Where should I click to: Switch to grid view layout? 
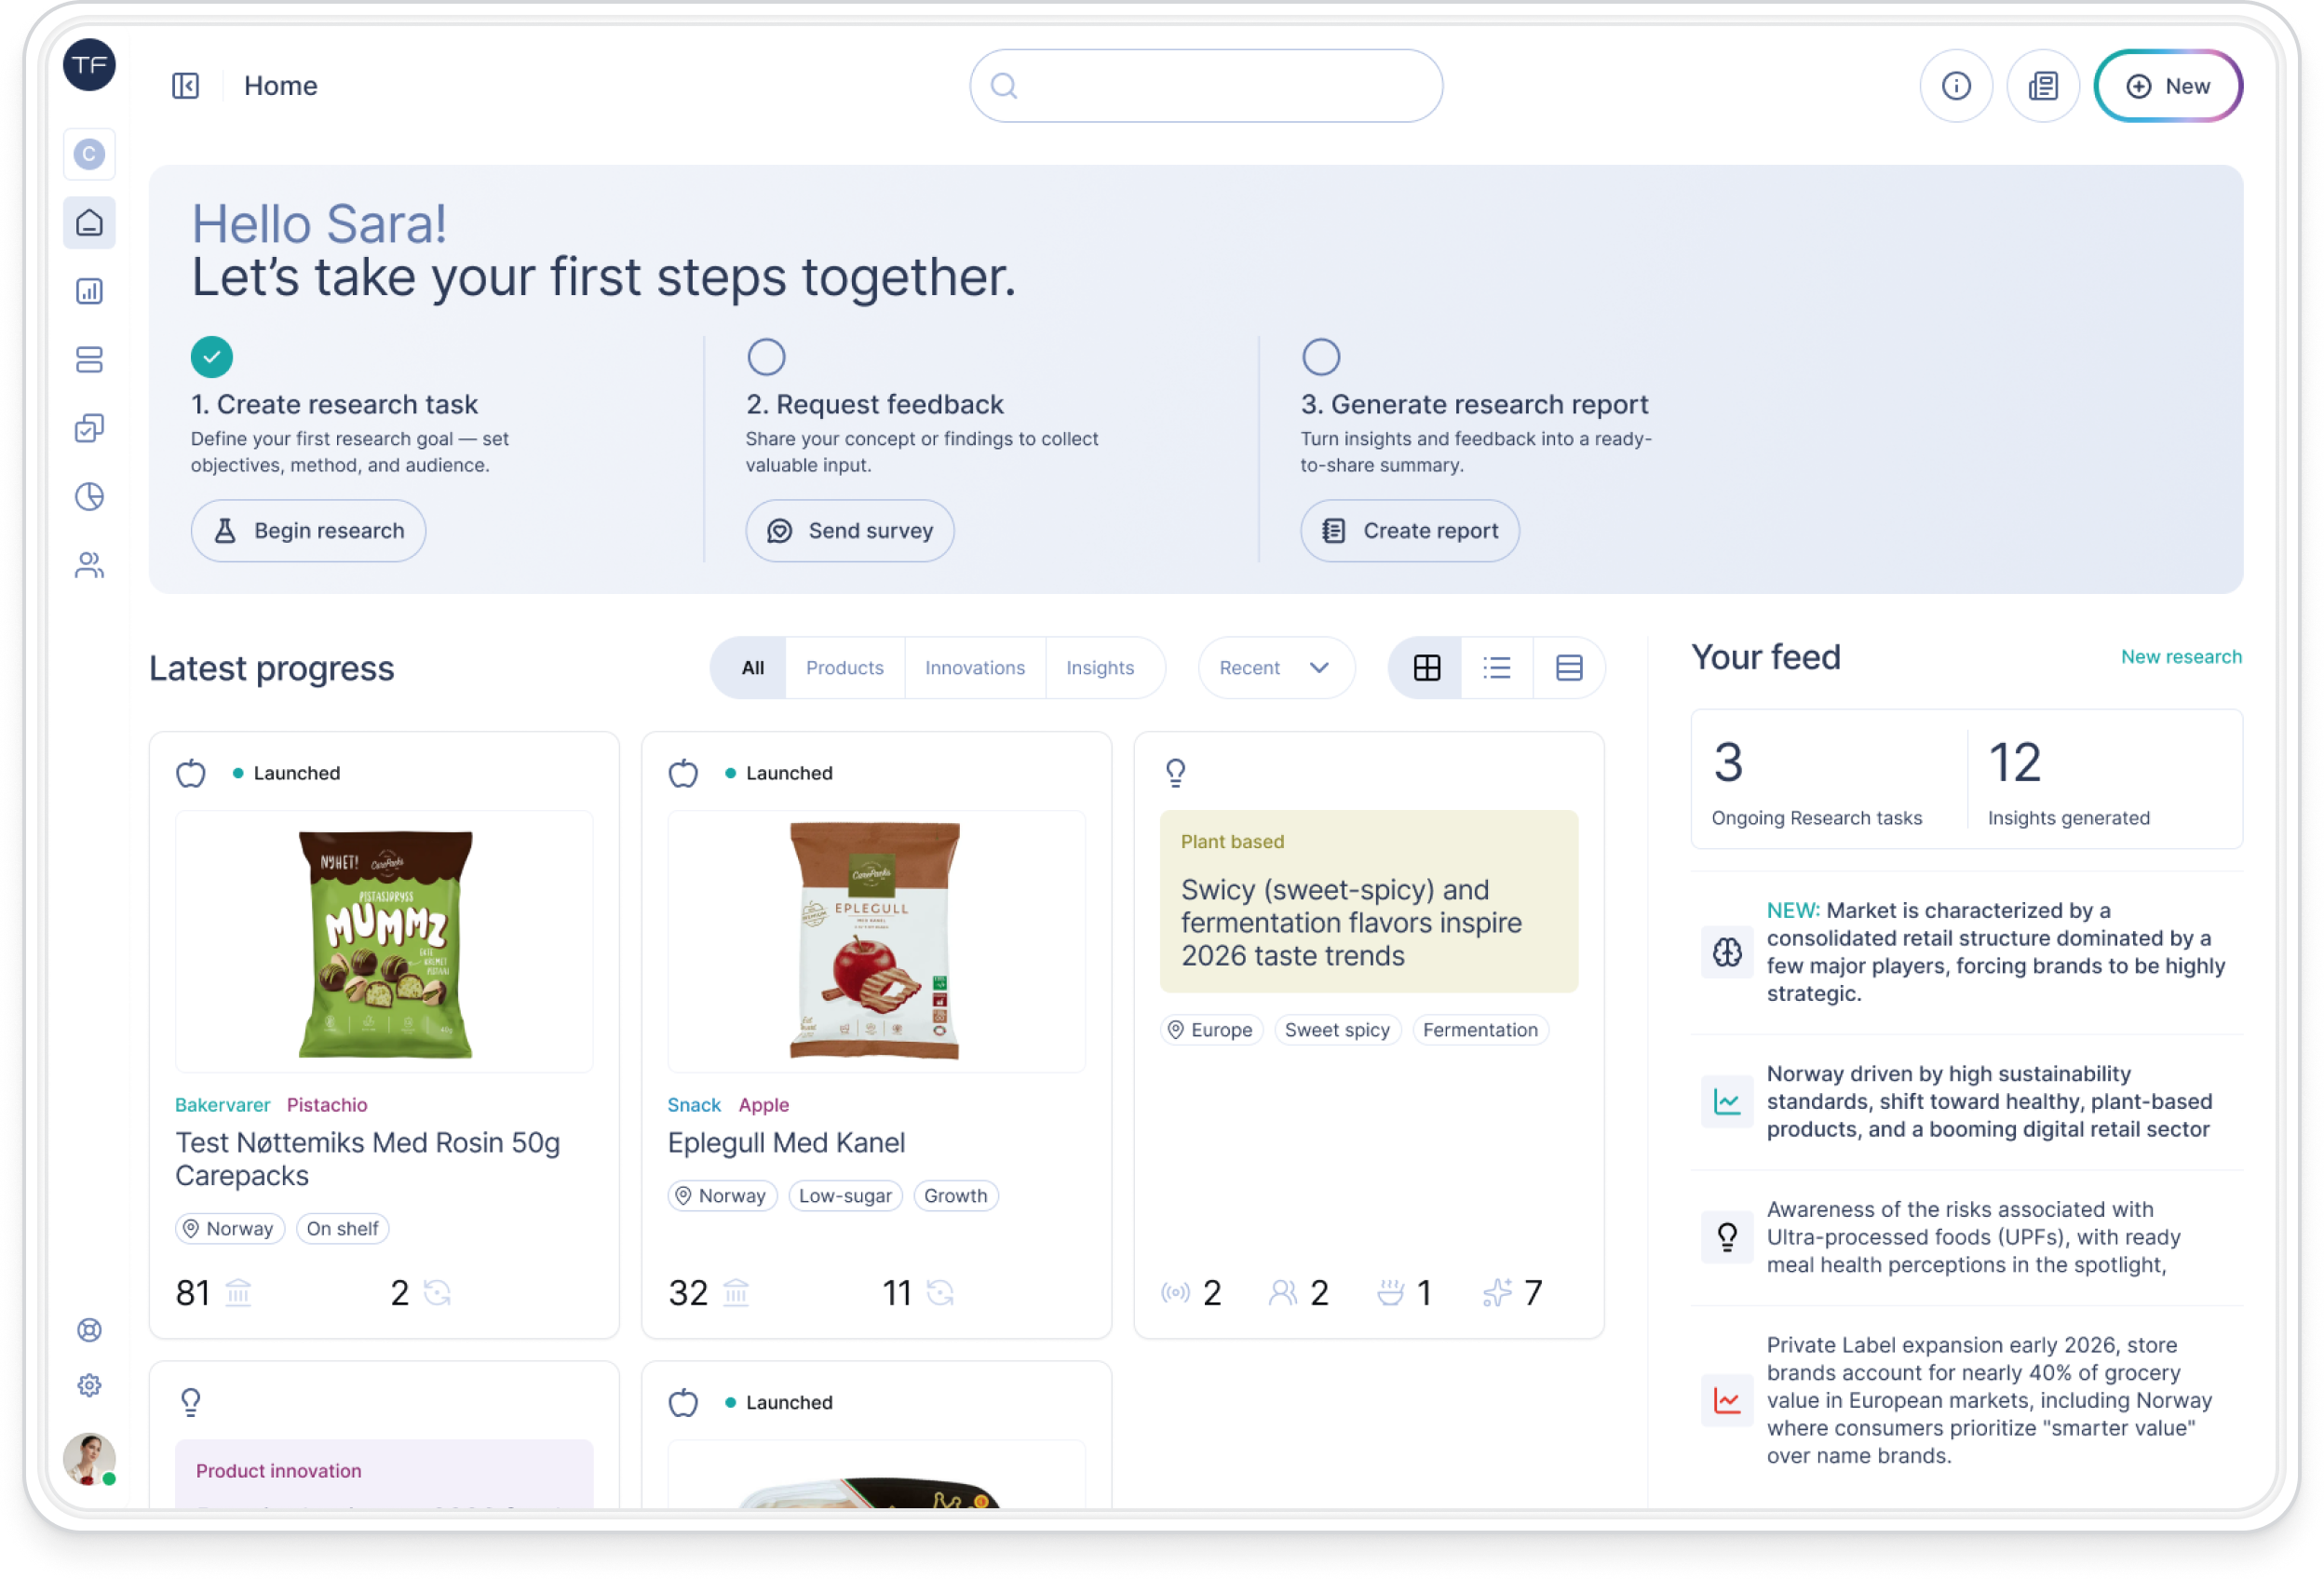[x=1426, y=668]
